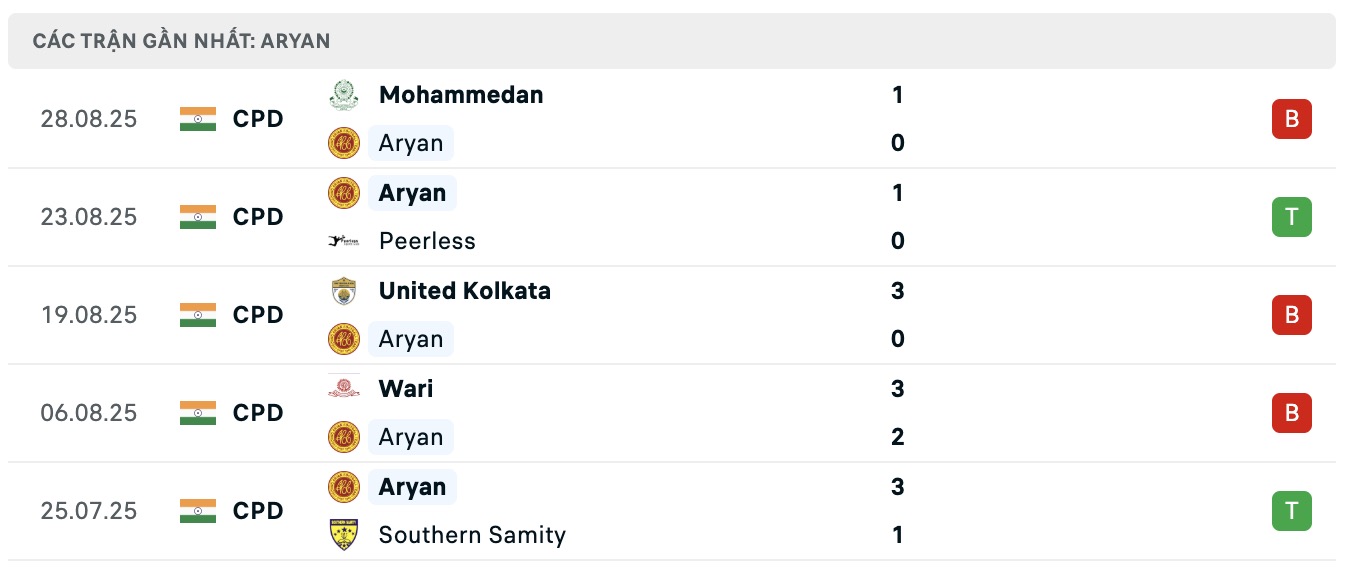Open the Mohammedan team link
Screen dimensions: 1350x574
[461, 95]
